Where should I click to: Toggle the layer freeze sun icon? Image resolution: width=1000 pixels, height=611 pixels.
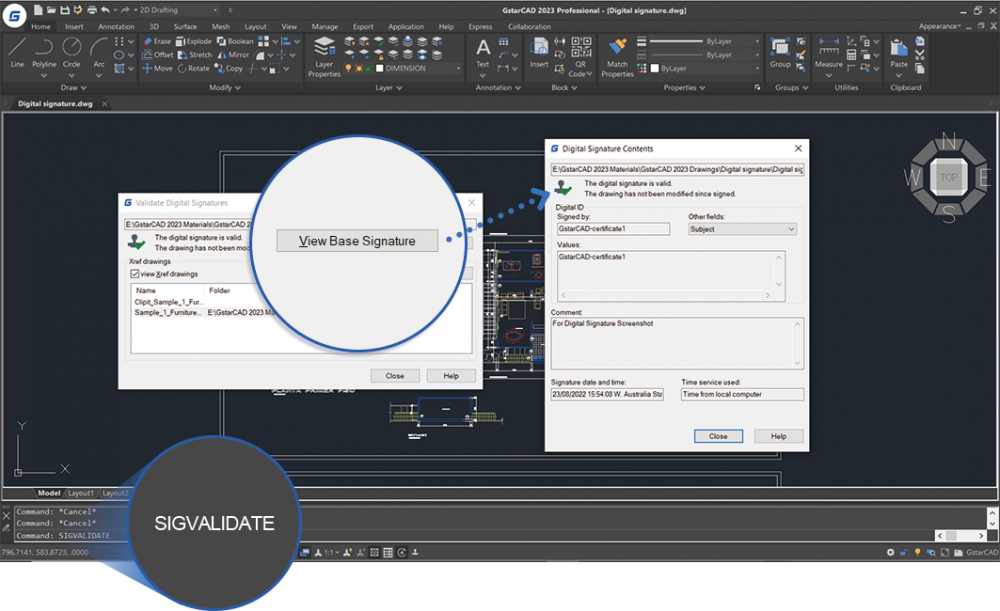[x=358, y=68]
